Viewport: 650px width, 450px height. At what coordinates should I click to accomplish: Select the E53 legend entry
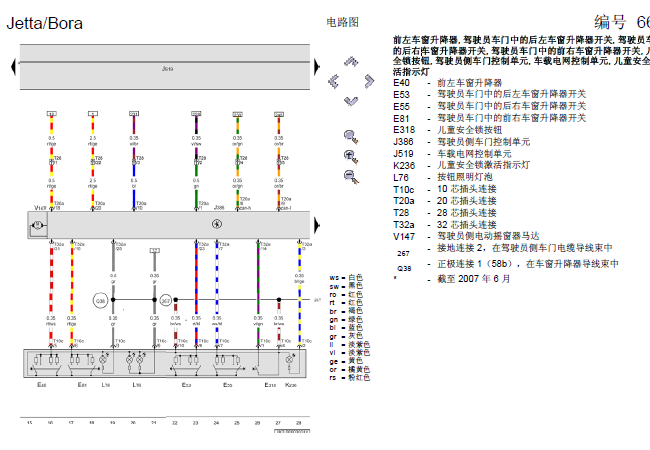[x=490, y=94]
